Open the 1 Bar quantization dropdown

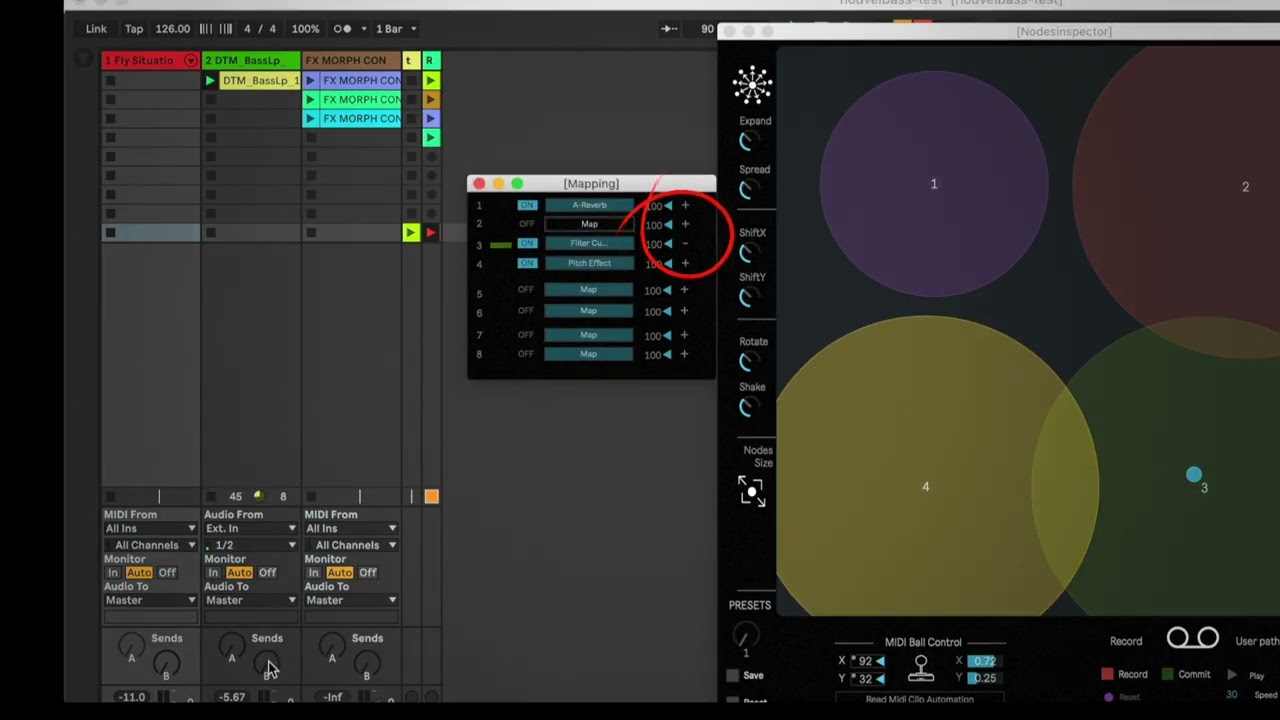click(x=396, y=29)
